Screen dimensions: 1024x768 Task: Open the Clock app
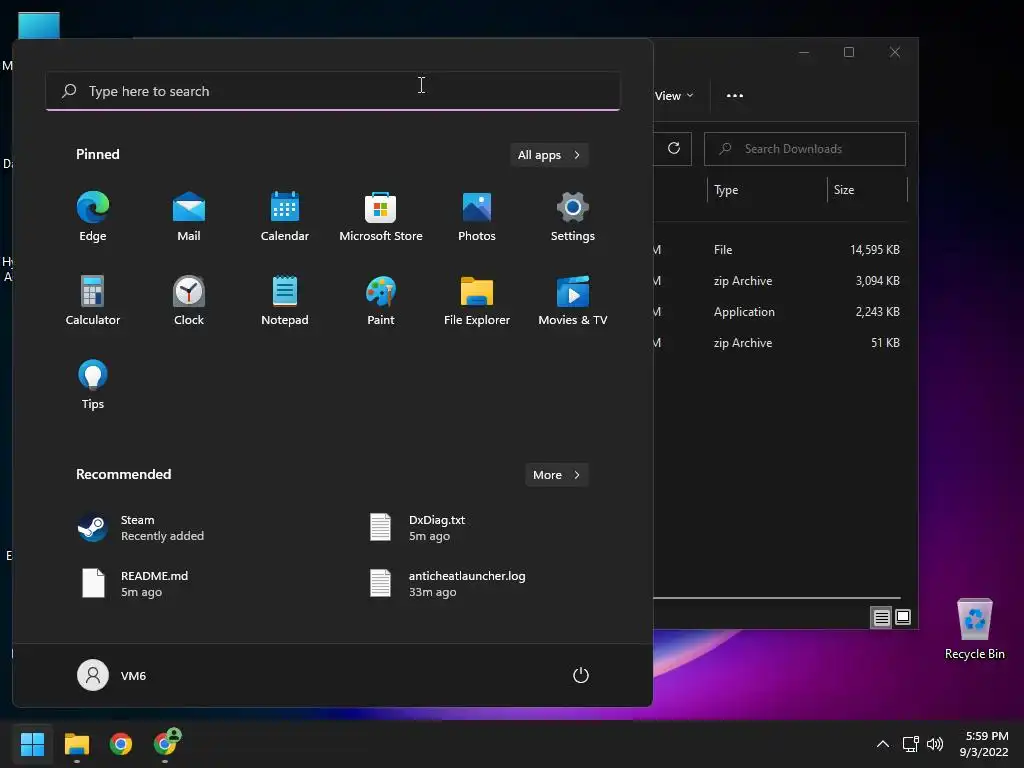(x=189, y=301)
